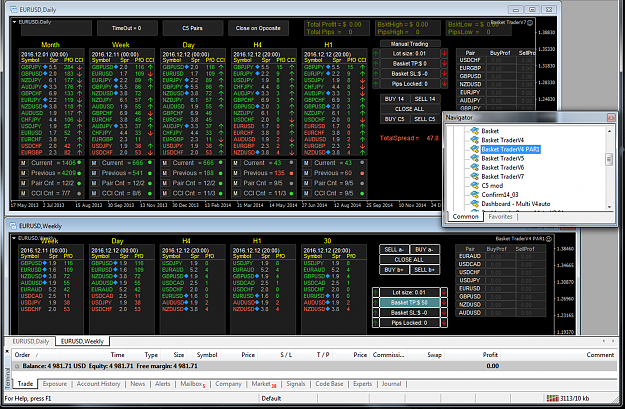Viewport: 625px width, 409px height.
Task: Select Dashboard - Multi V4auto in Navigator
Action: 515,204
